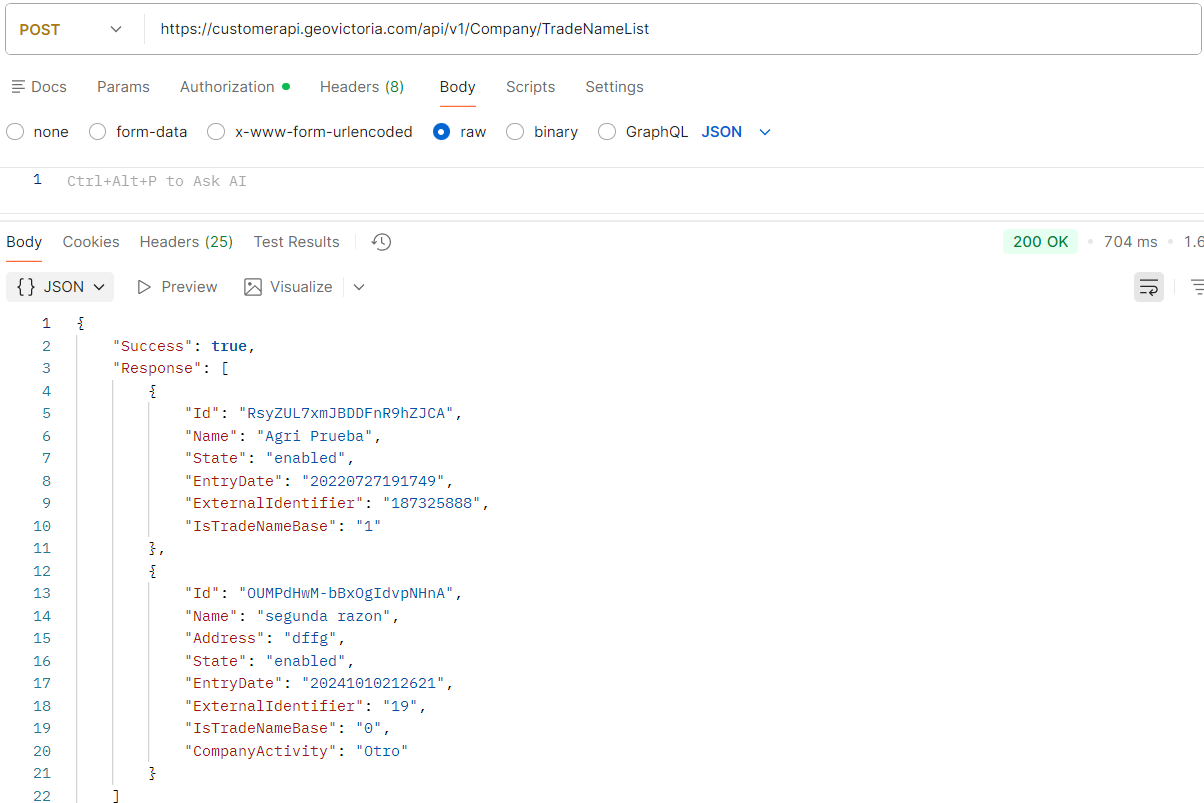Click the Docs icon in request tabs
The height and width of the screenshot is (803, 1204).
click(x=19, y=87)
